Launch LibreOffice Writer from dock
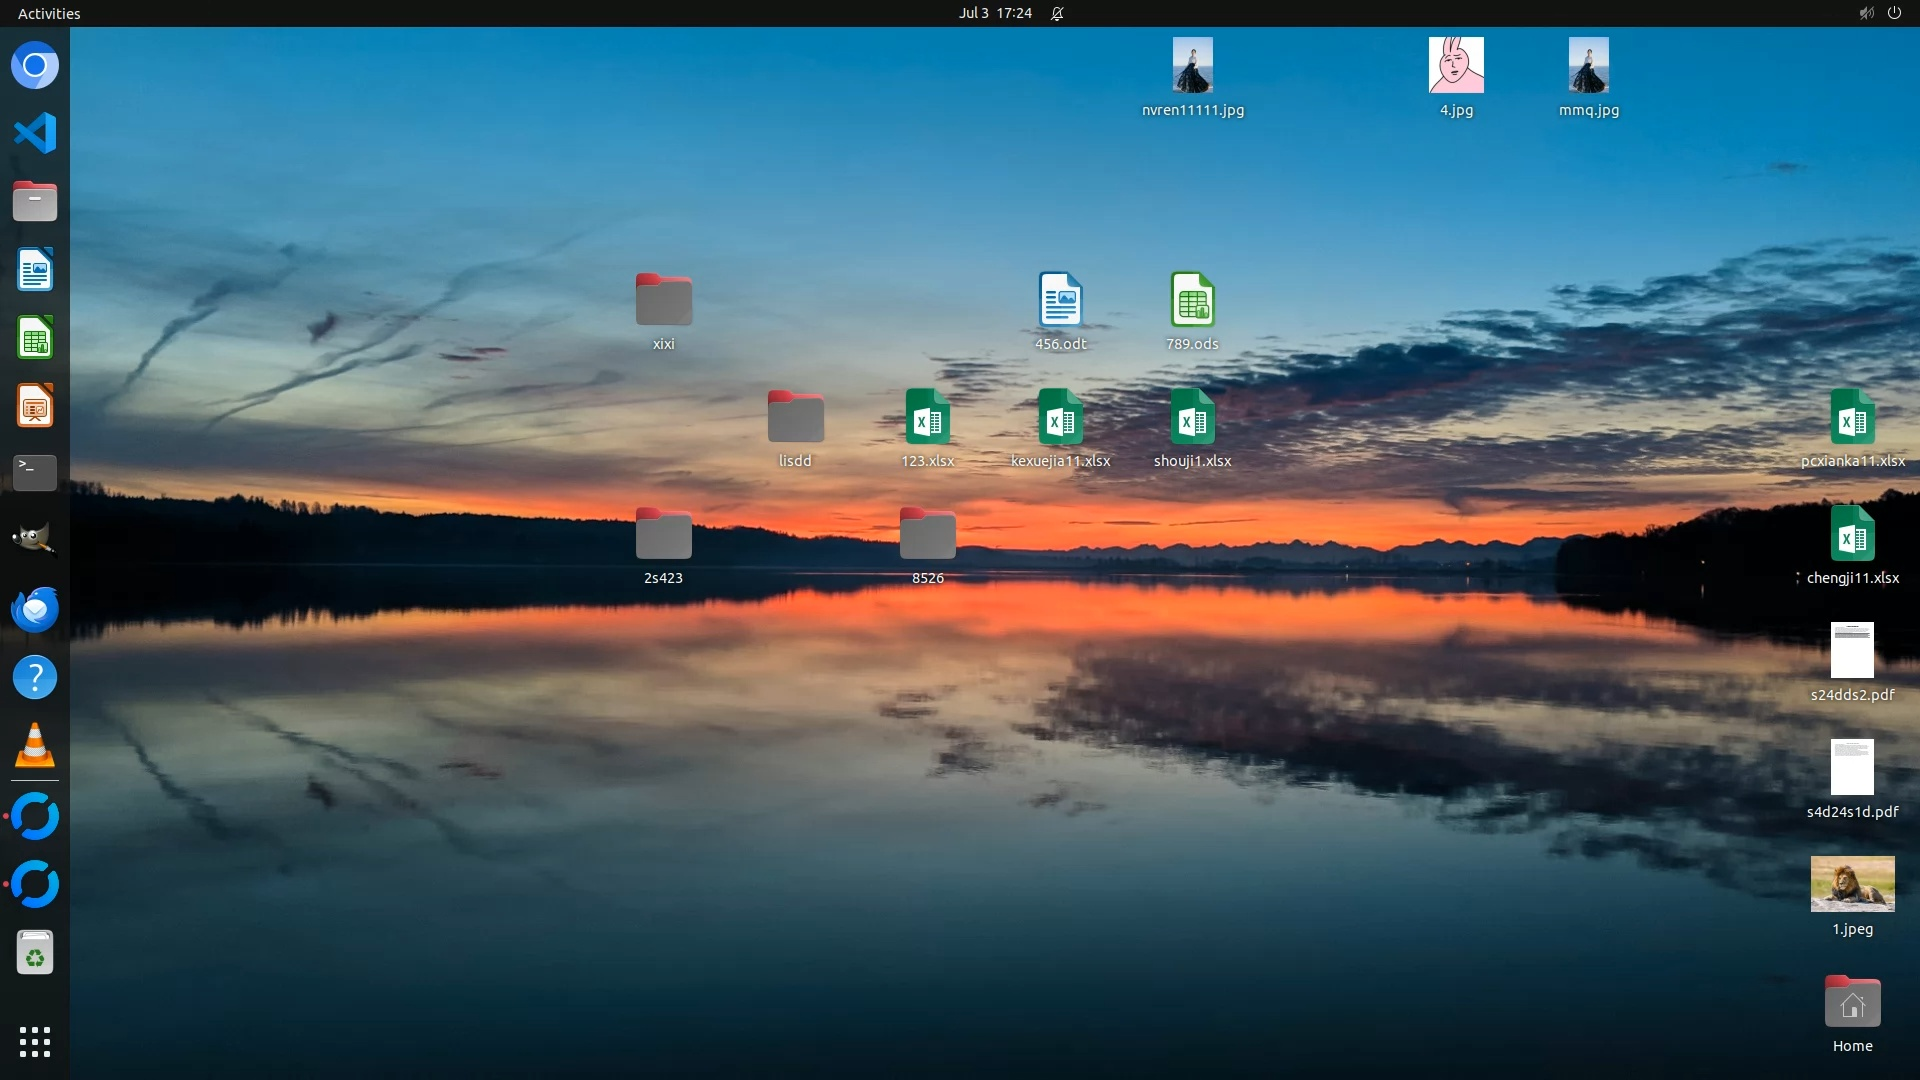This screenshot has width=1920, height=1080. 35,270
